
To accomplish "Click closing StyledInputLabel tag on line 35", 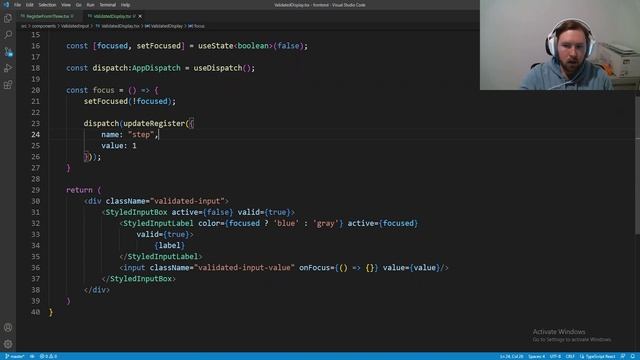I will [161, 257].
